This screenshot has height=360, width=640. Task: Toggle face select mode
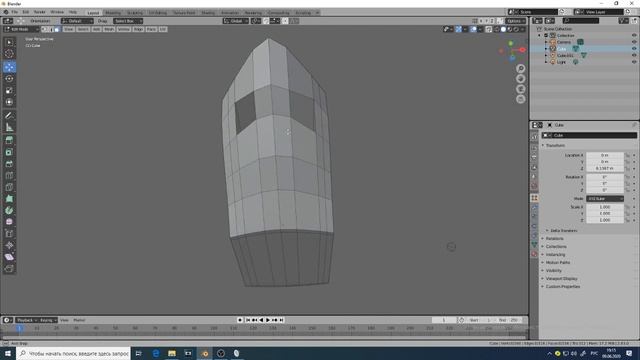[57, 29]
